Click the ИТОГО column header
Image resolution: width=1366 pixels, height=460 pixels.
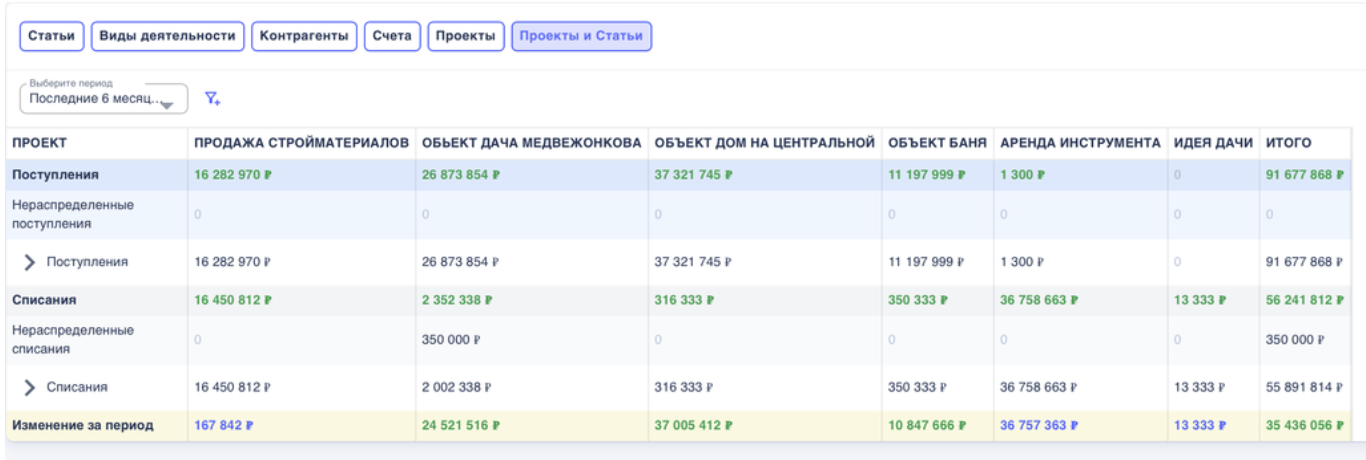pos(1288,143)
